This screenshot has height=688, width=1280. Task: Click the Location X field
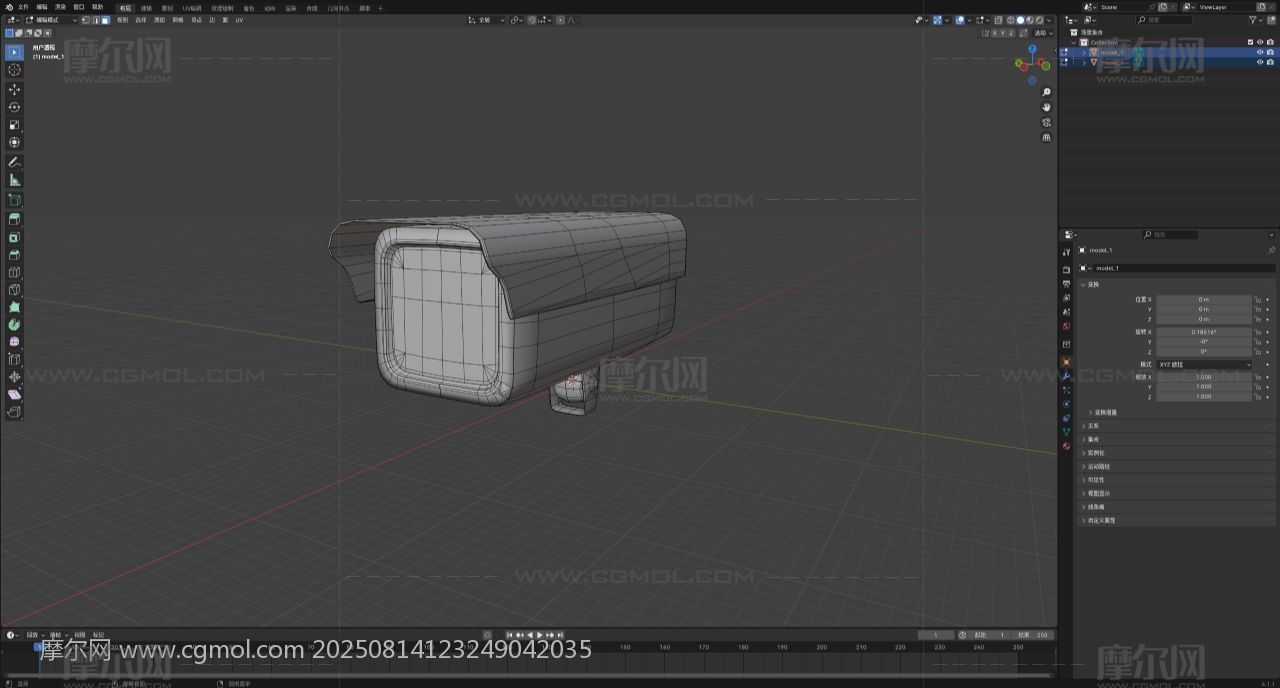[x=1204, y=299]
